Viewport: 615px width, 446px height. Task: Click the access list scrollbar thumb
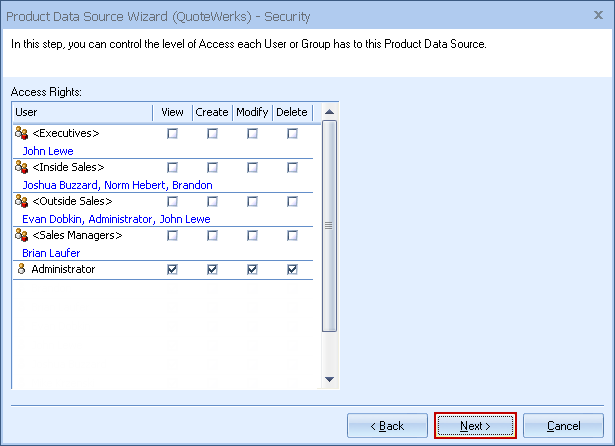(329, 225)
